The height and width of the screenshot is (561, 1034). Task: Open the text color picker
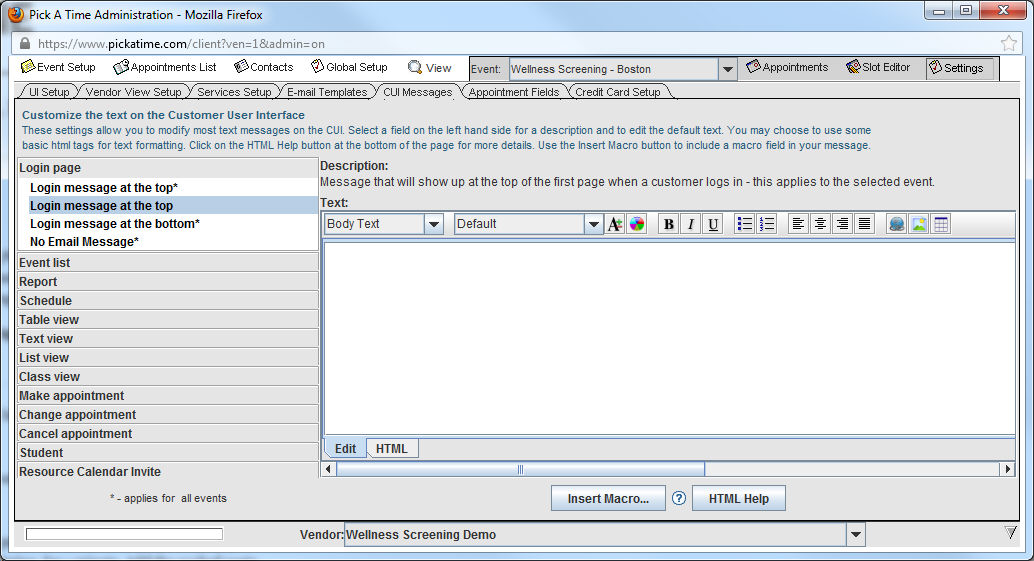[636, 224]
